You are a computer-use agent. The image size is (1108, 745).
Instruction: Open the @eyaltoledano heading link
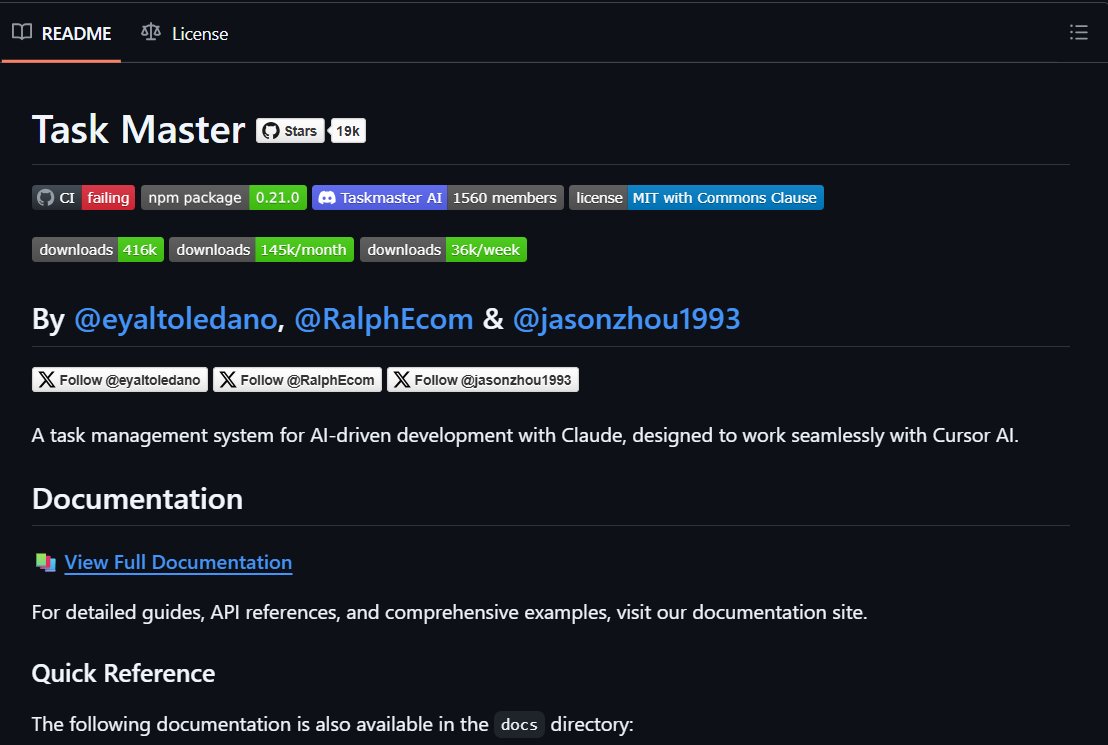[x=175, y=319]
